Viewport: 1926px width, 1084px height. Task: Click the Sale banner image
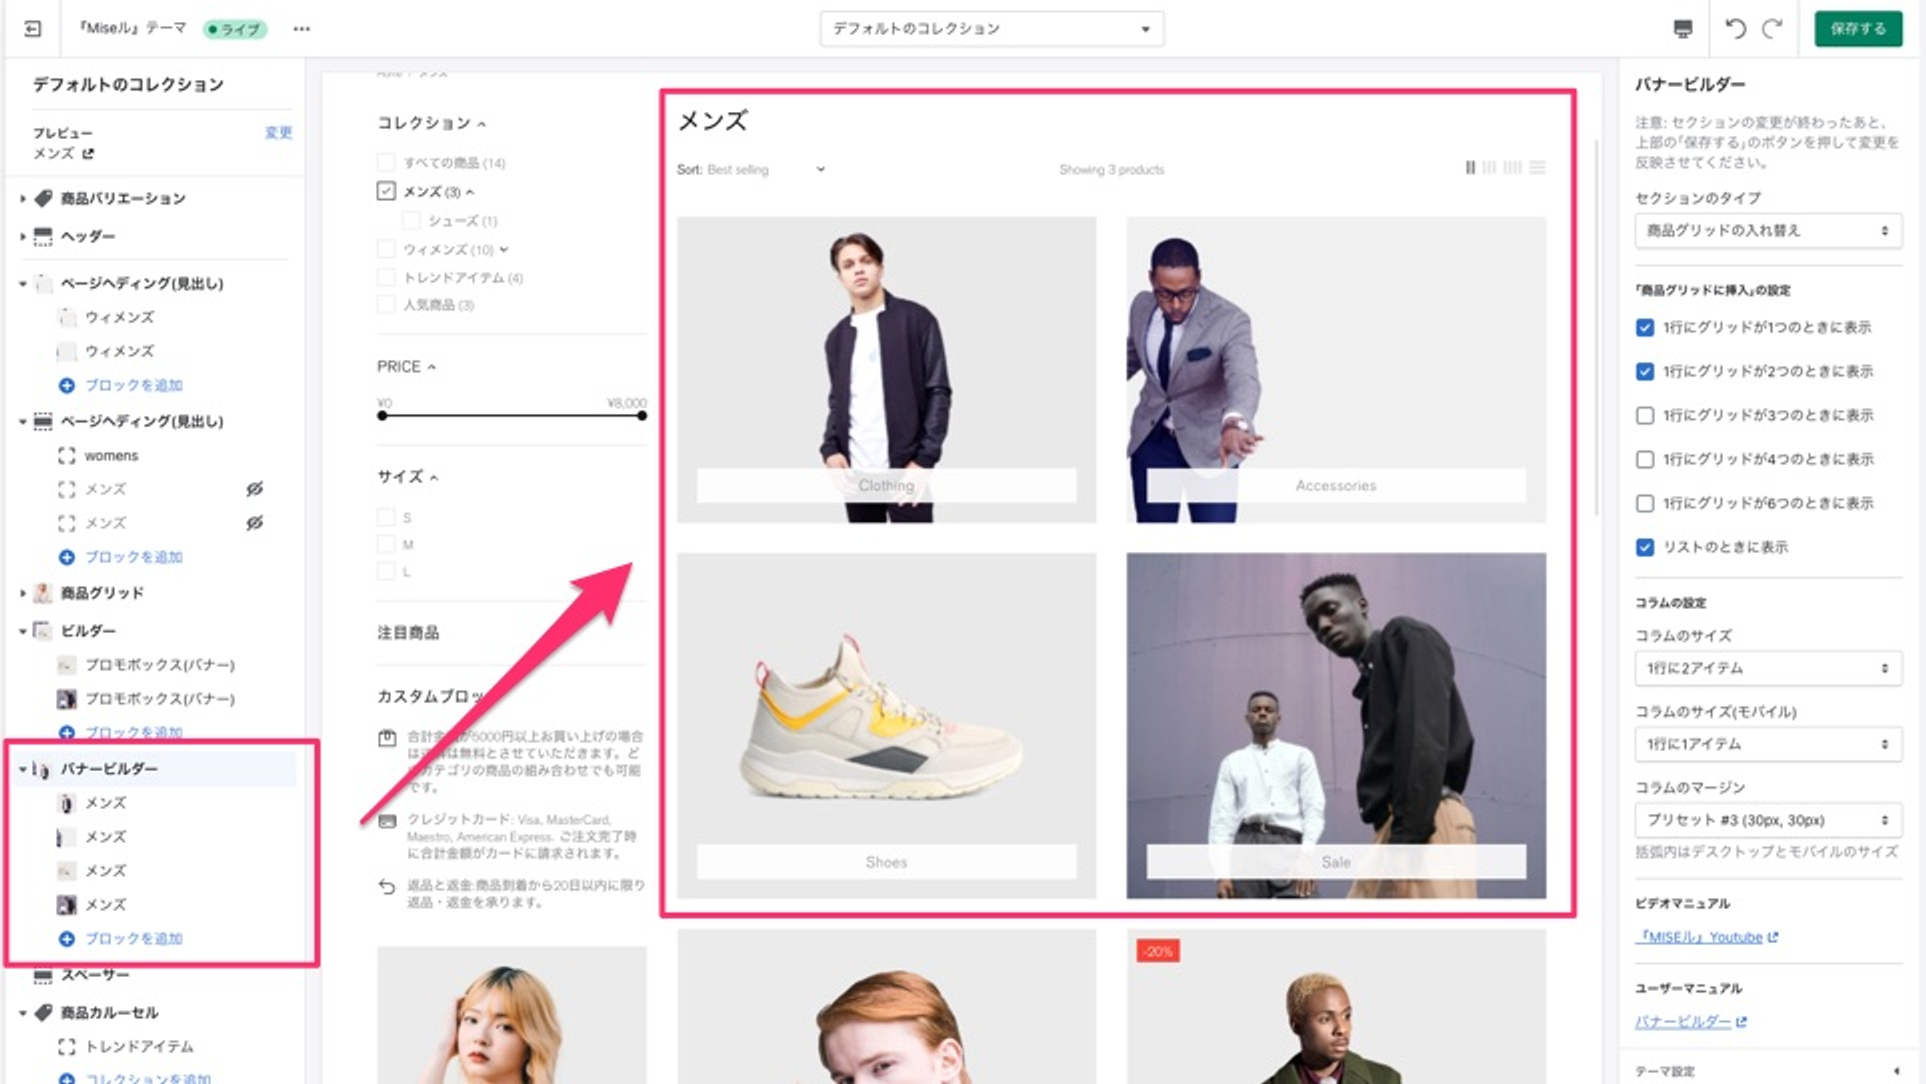tap(1336, 725)
